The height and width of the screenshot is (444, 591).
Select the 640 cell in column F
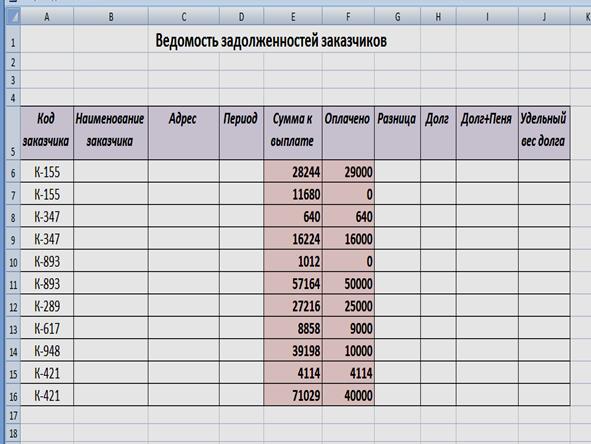[x=348, y=216]
